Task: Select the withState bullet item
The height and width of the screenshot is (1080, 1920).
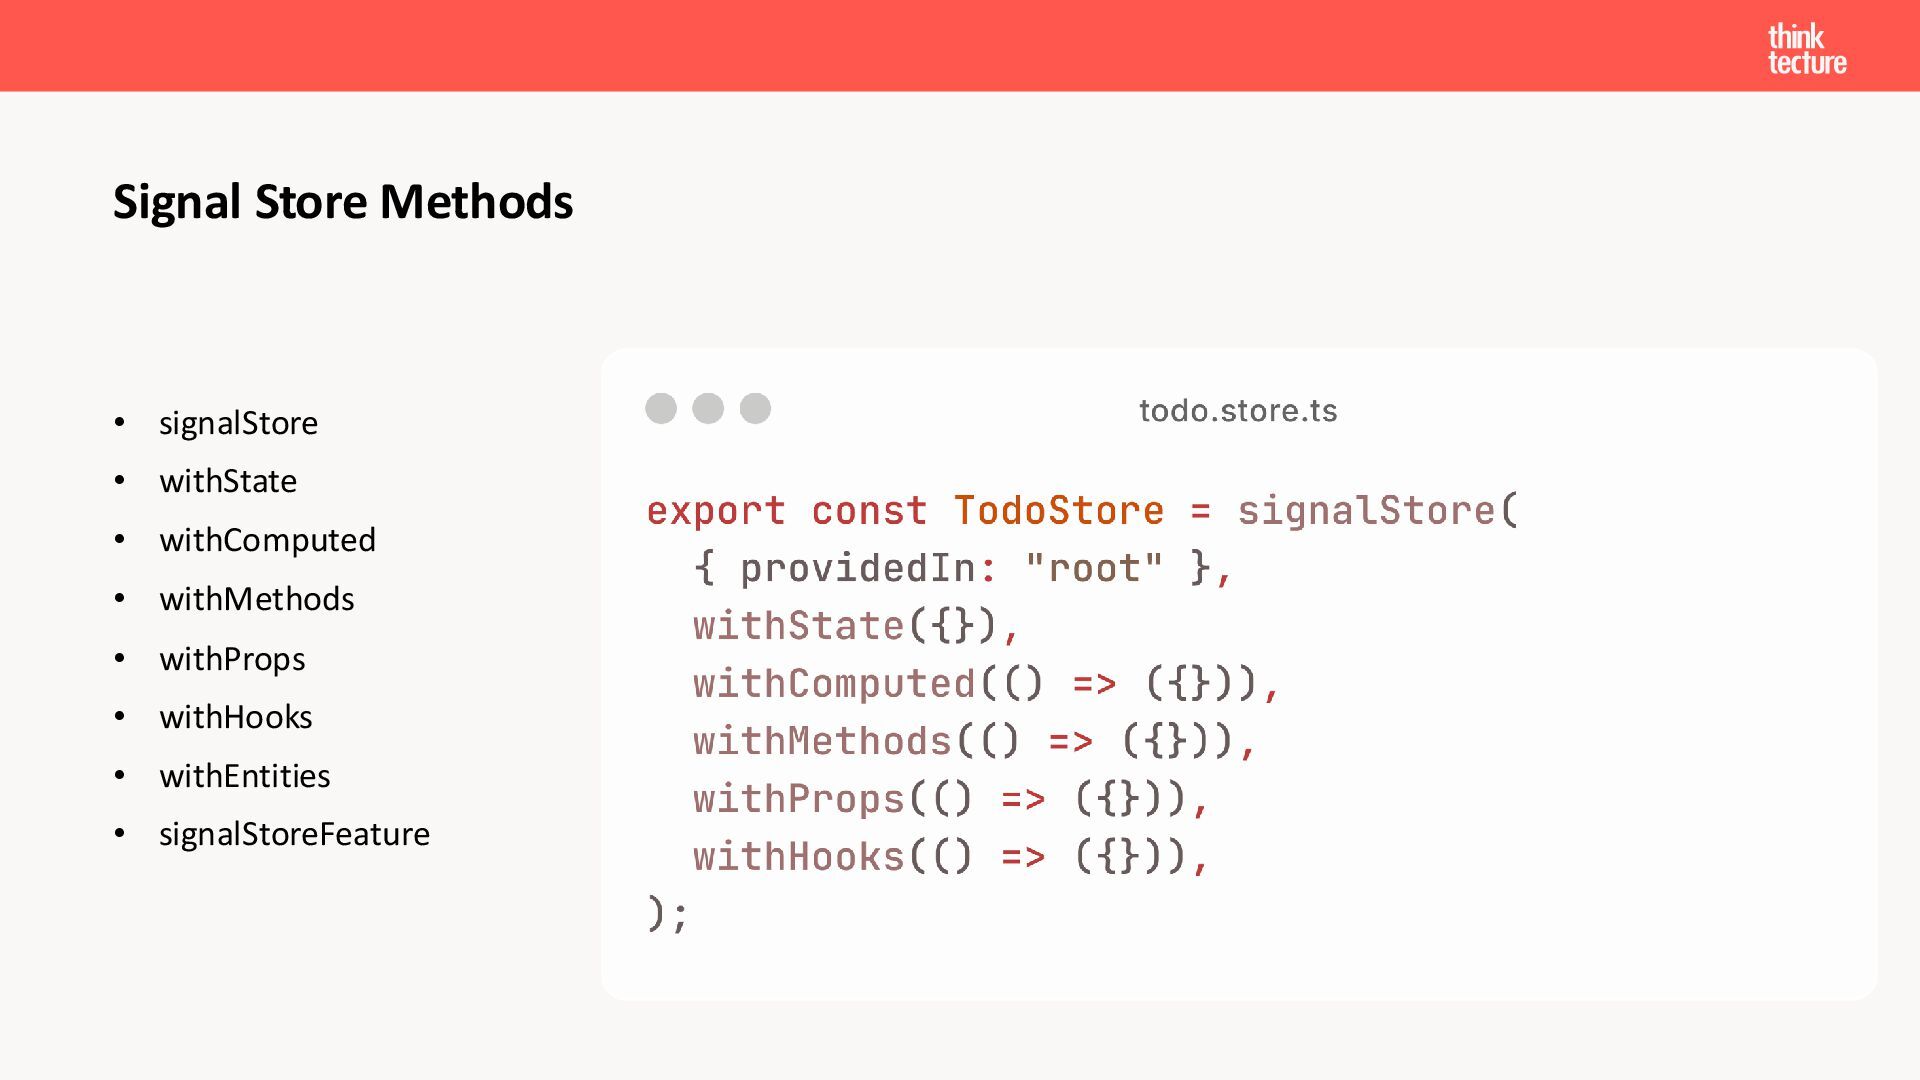Action: tap(228, 481)
